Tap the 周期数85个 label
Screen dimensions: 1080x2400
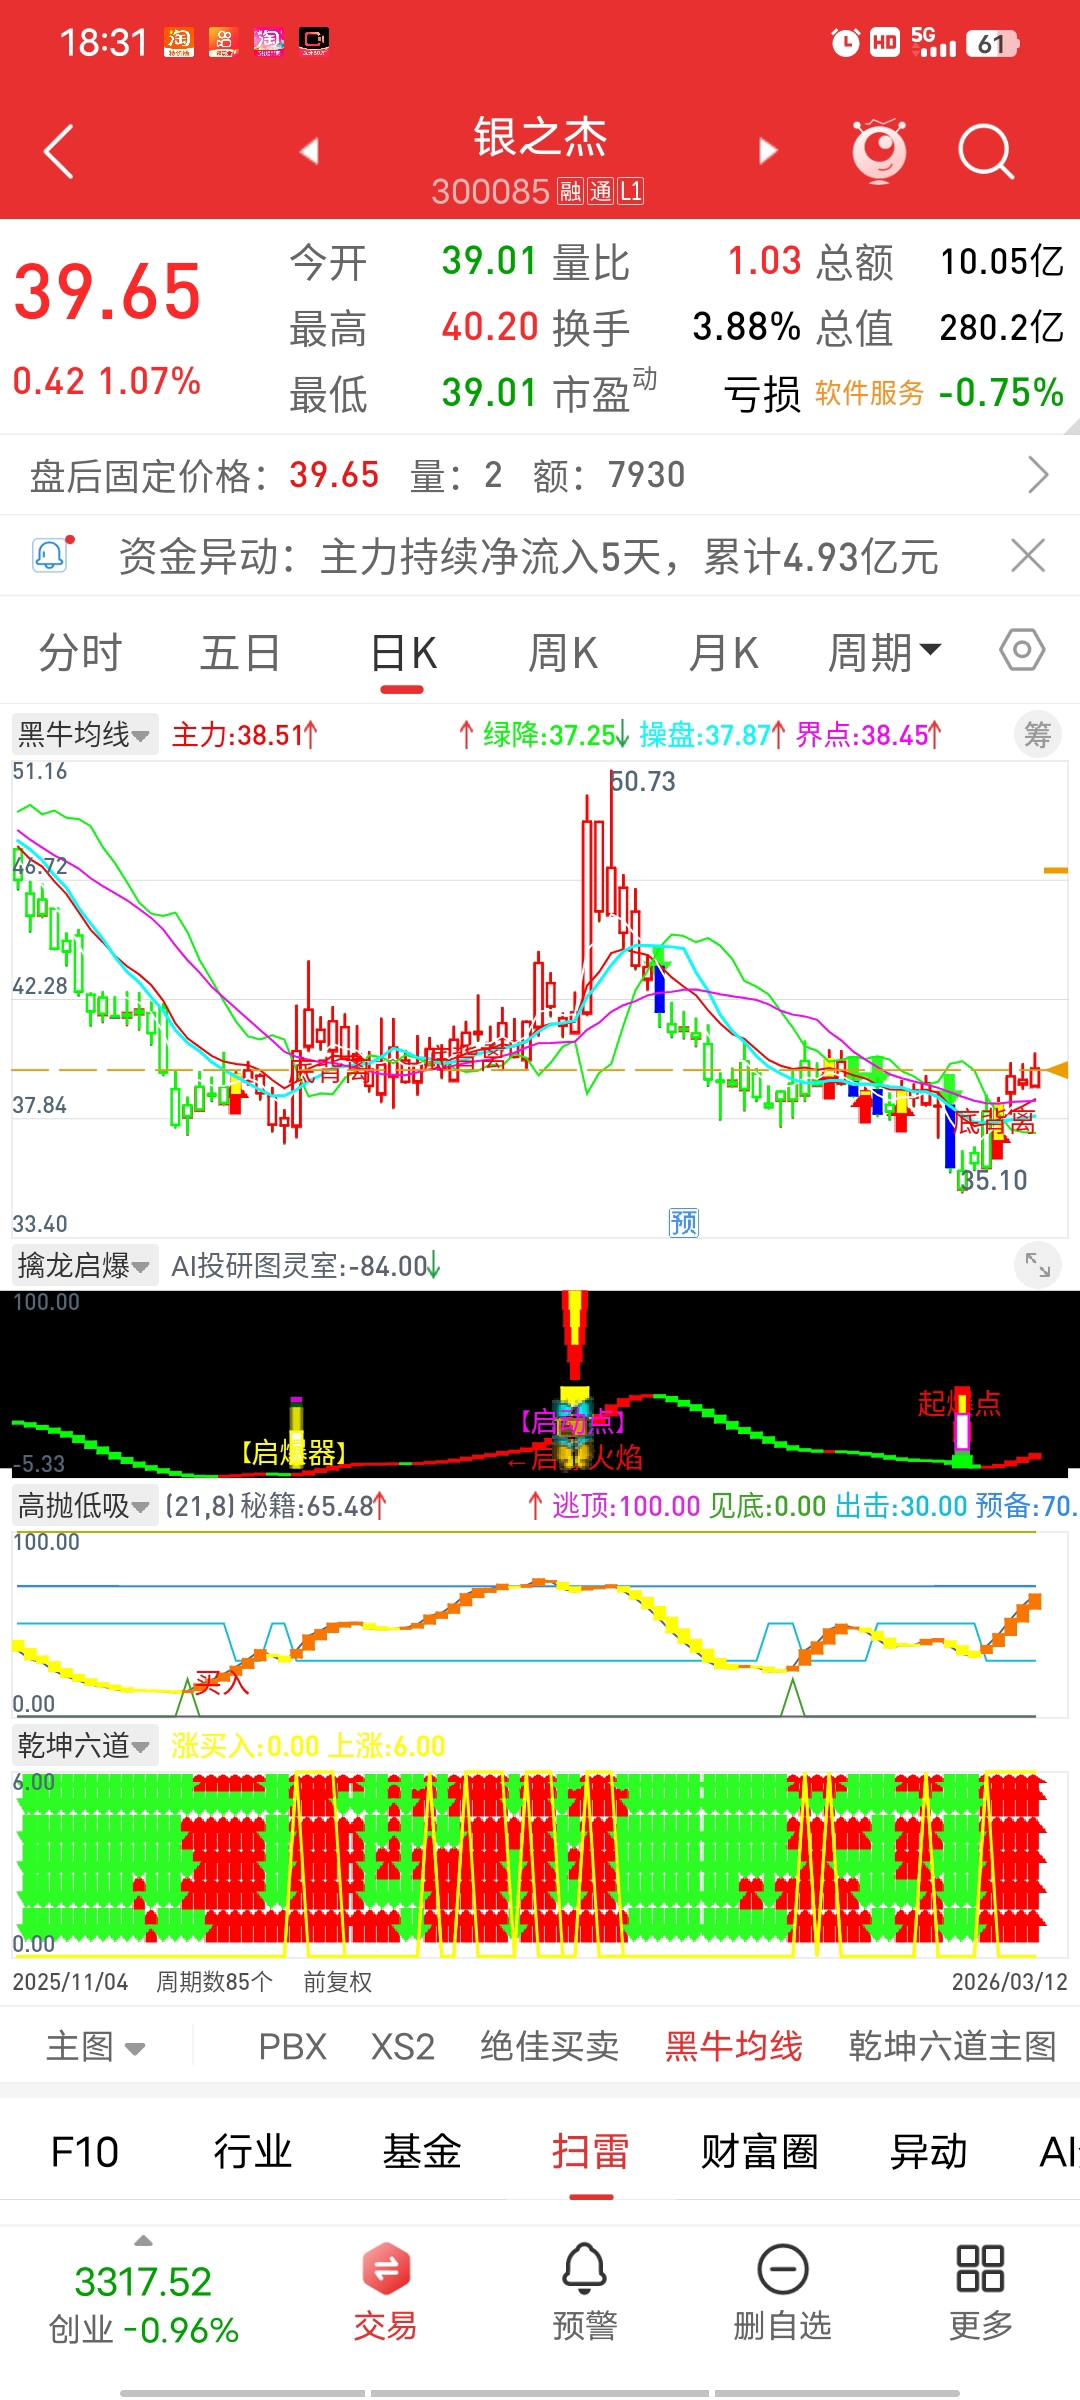coord(214,1981)
